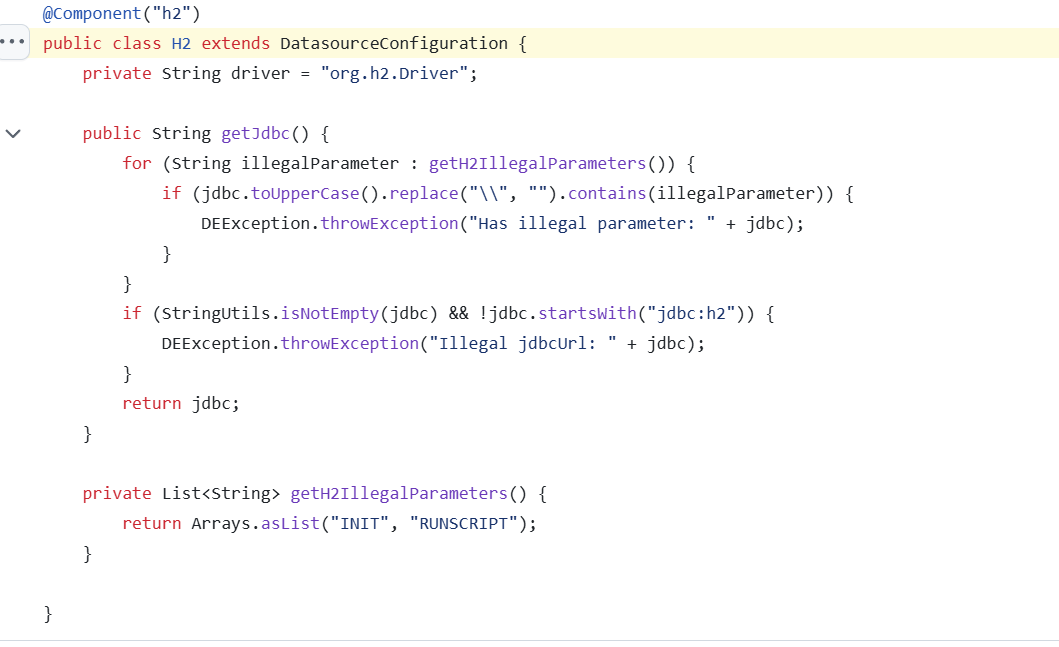Click the "Has illegal parameter: " string
Viewport: 1059px width, 647px height.
[x=593, y=224]
